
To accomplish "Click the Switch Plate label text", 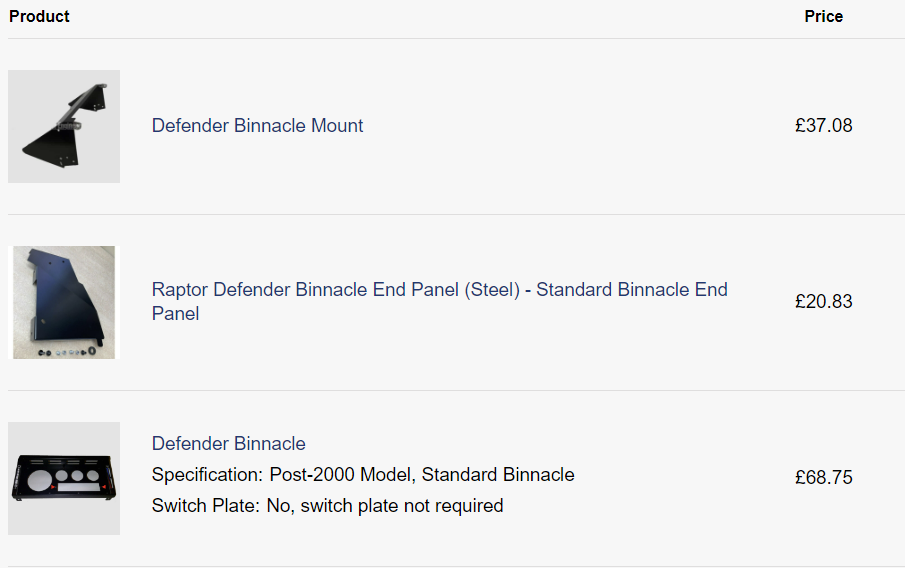I will [x=206, y=506].
